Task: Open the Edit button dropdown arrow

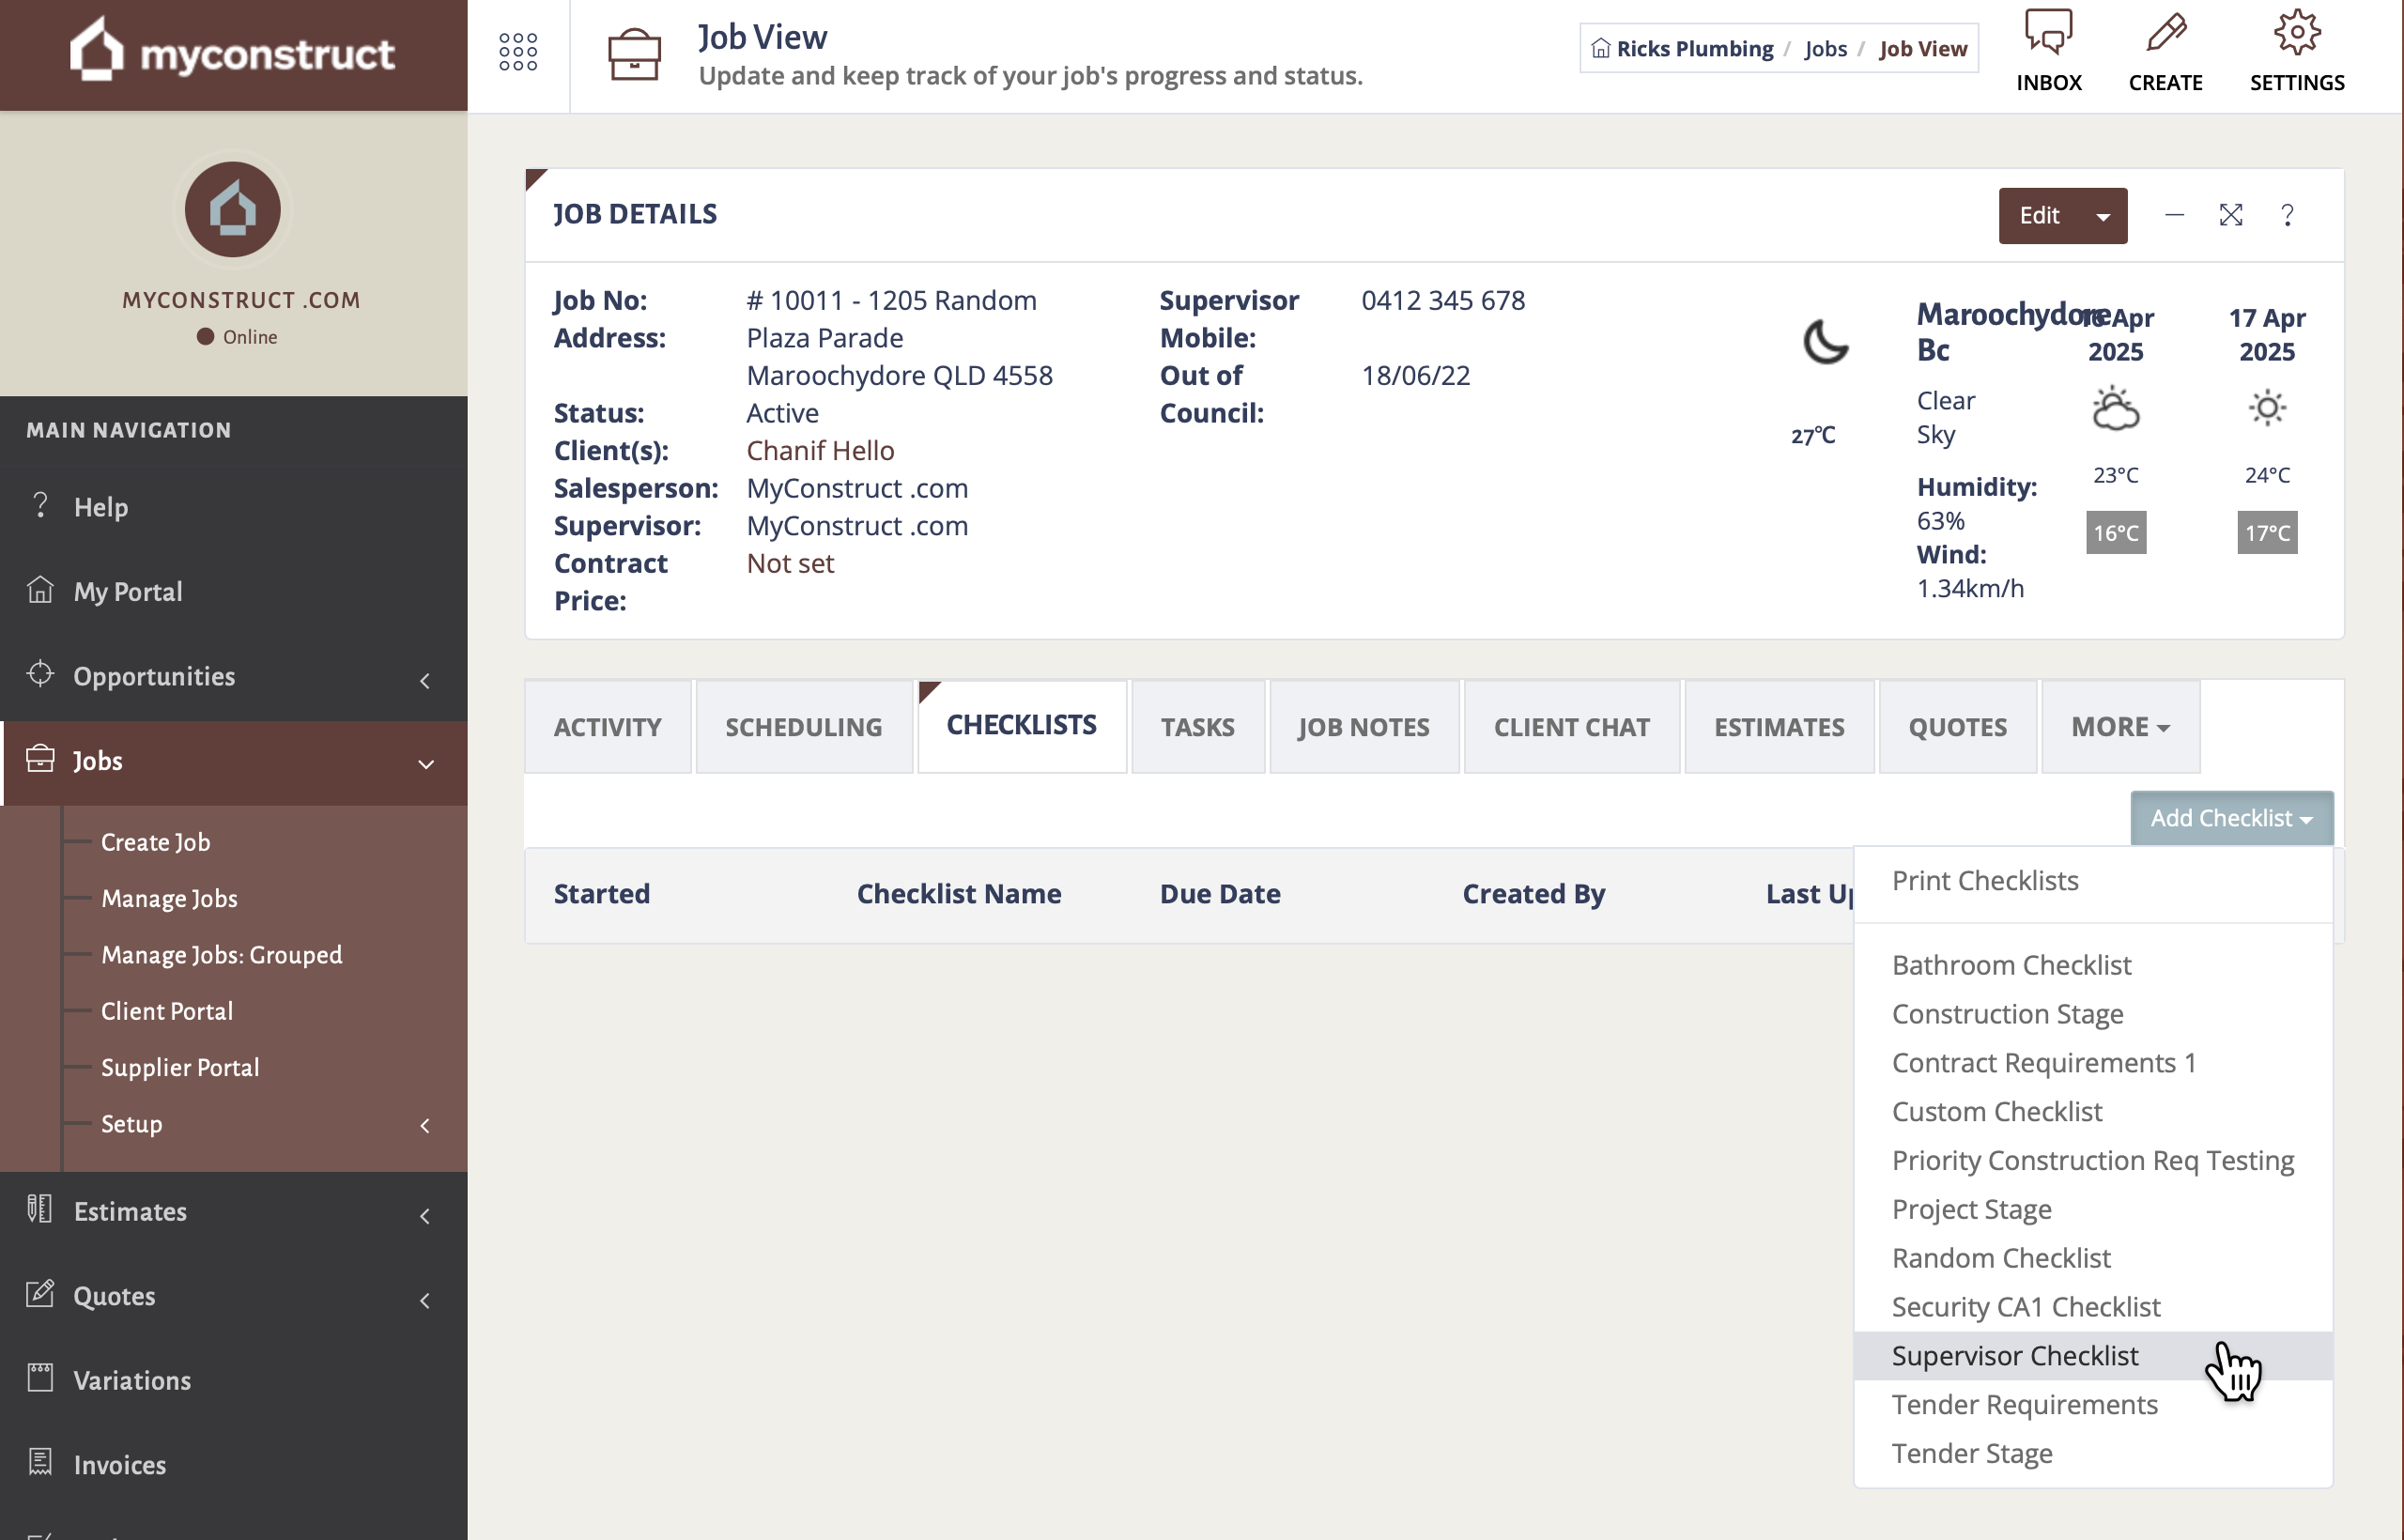Action: [2103, 216]
